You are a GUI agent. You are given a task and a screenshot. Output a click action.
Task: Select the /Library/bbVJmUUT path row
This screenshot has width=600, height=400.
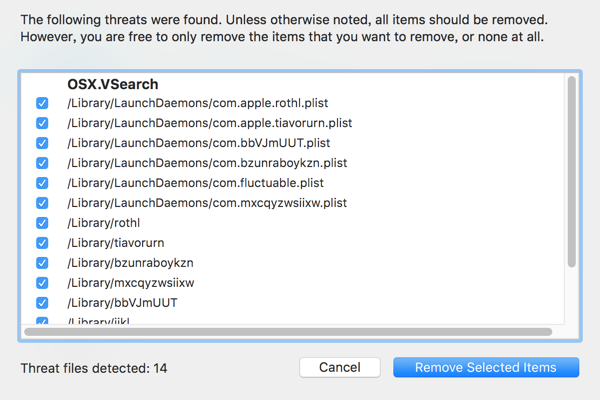point(114,303)
